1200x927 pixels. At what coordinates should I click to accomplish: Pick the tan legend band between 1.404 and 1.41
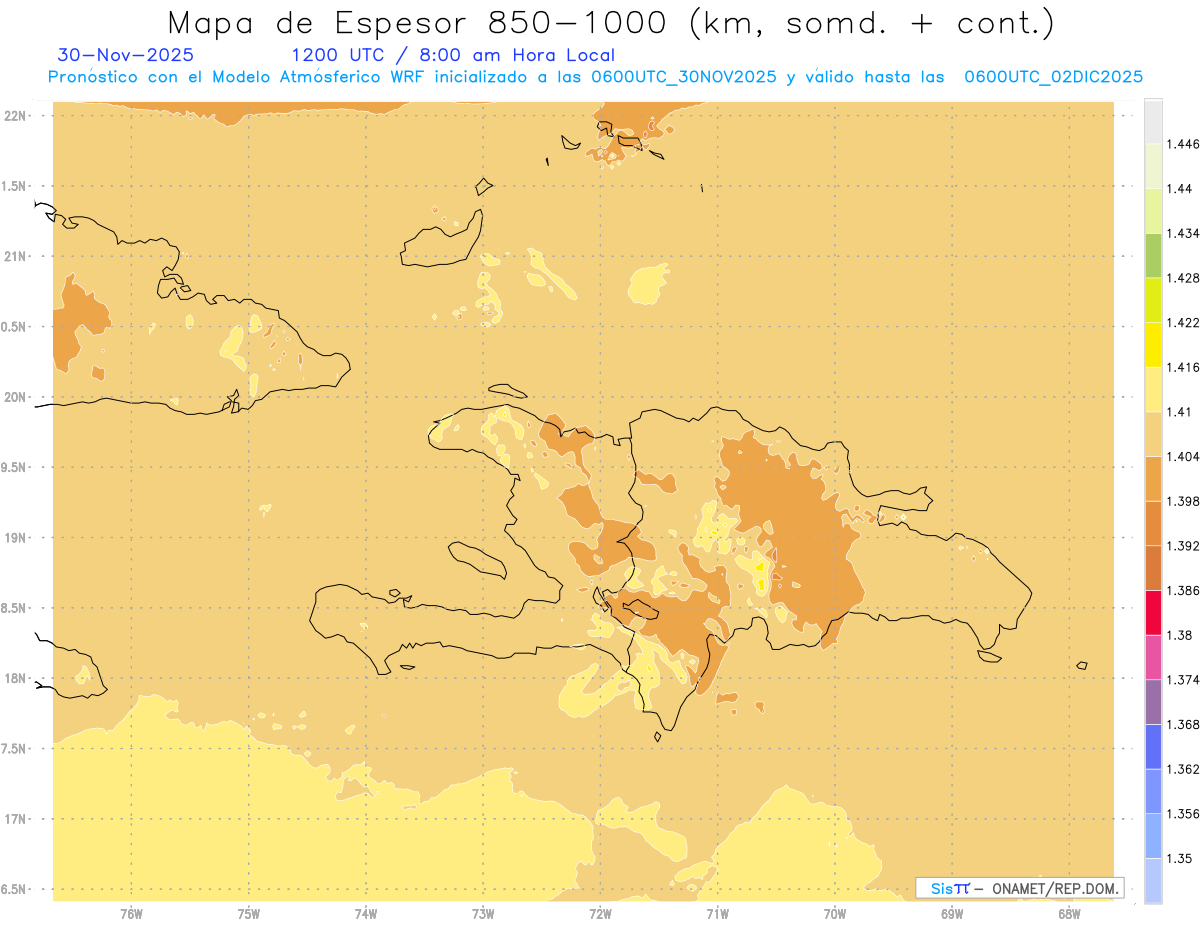(x=1153, y=433)
